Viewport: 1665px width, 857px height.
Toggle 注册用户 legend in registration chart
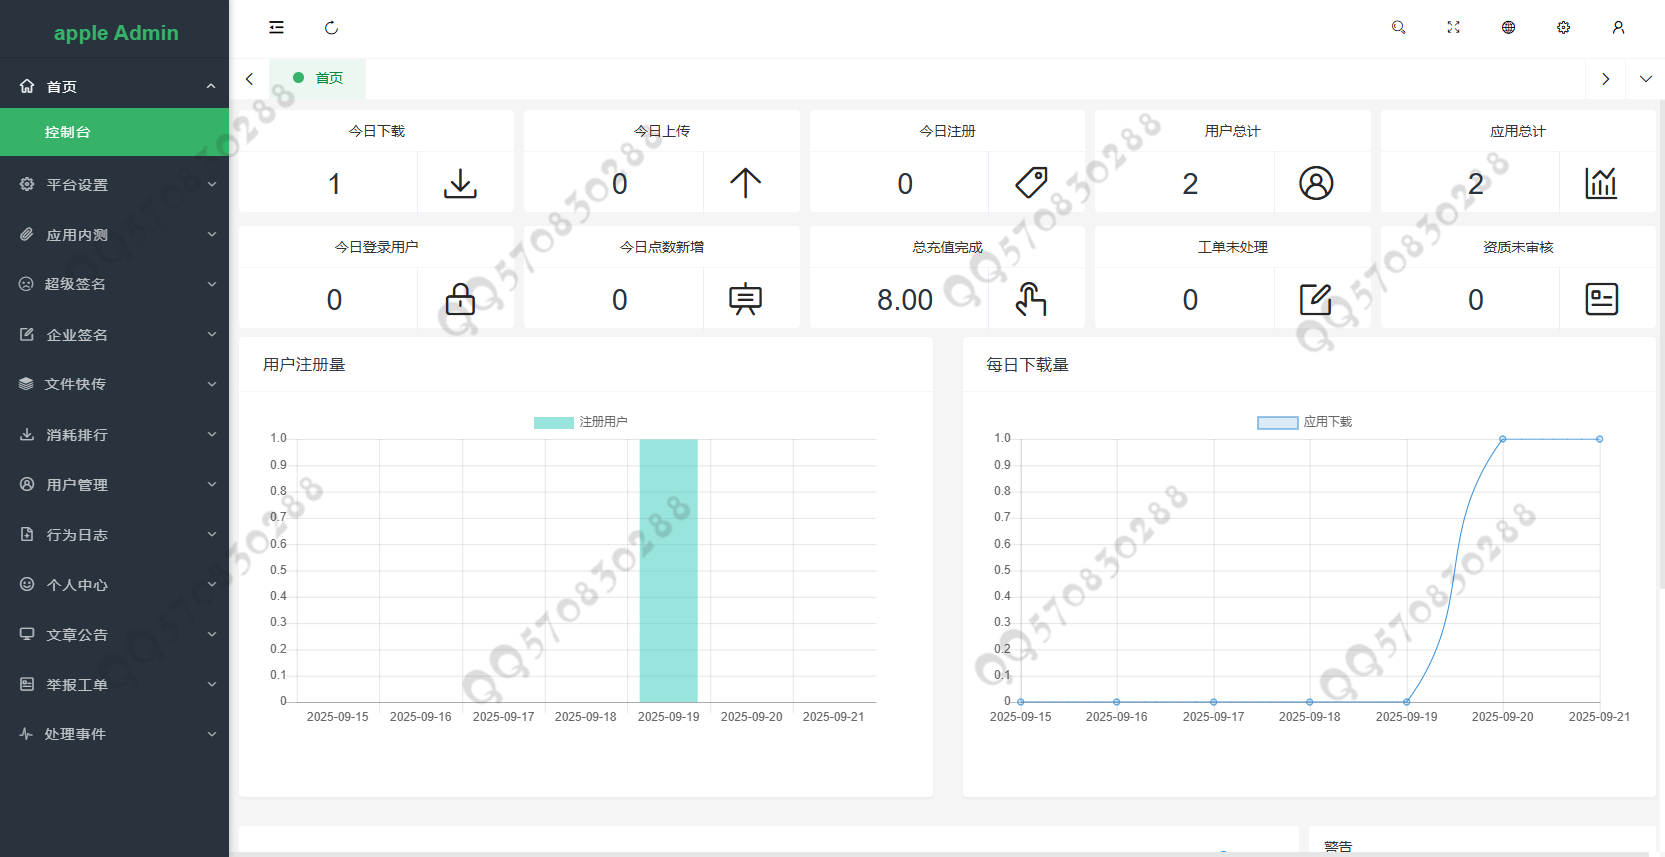[x=581, y=422]
